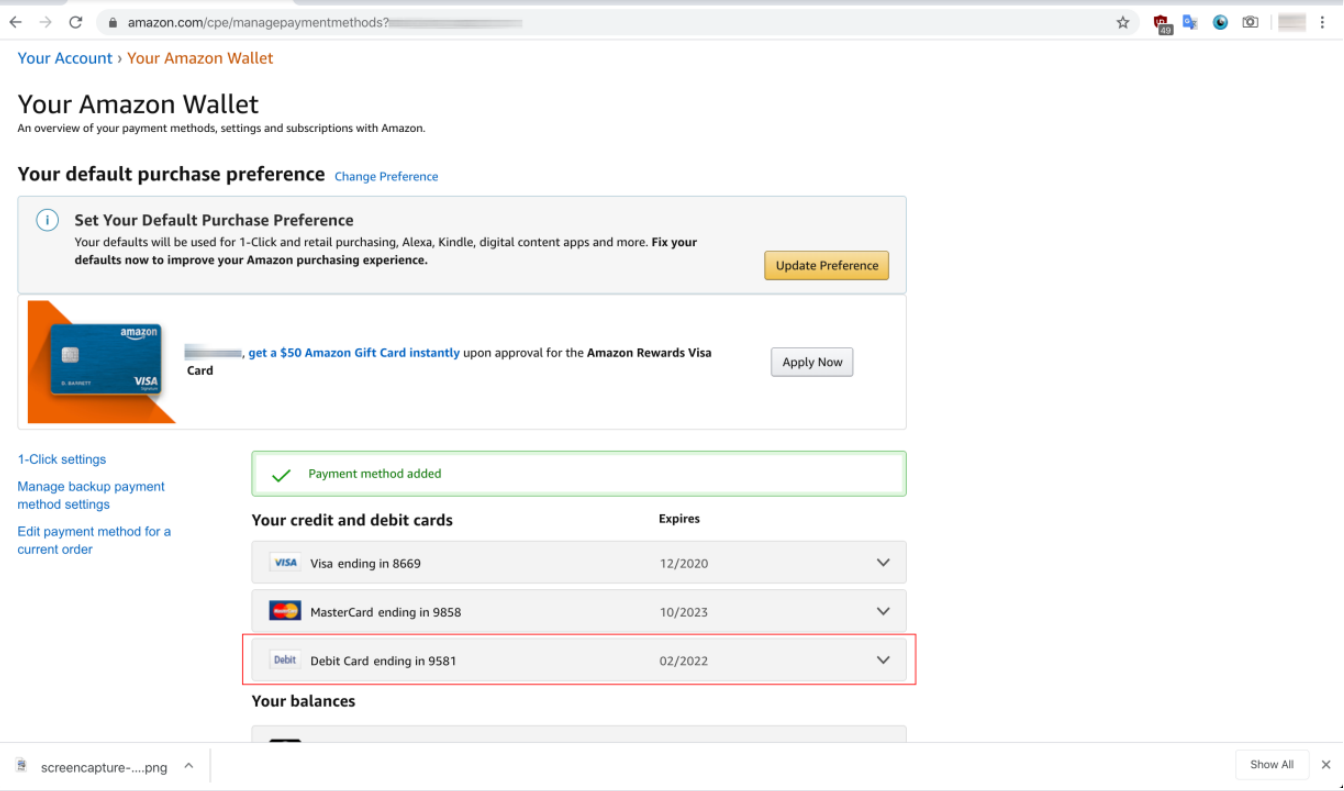Click the MasterCard logo on card ending 9858
Image resolution: width=1344 pixels, height=791 pixels.
coord(285,611)
